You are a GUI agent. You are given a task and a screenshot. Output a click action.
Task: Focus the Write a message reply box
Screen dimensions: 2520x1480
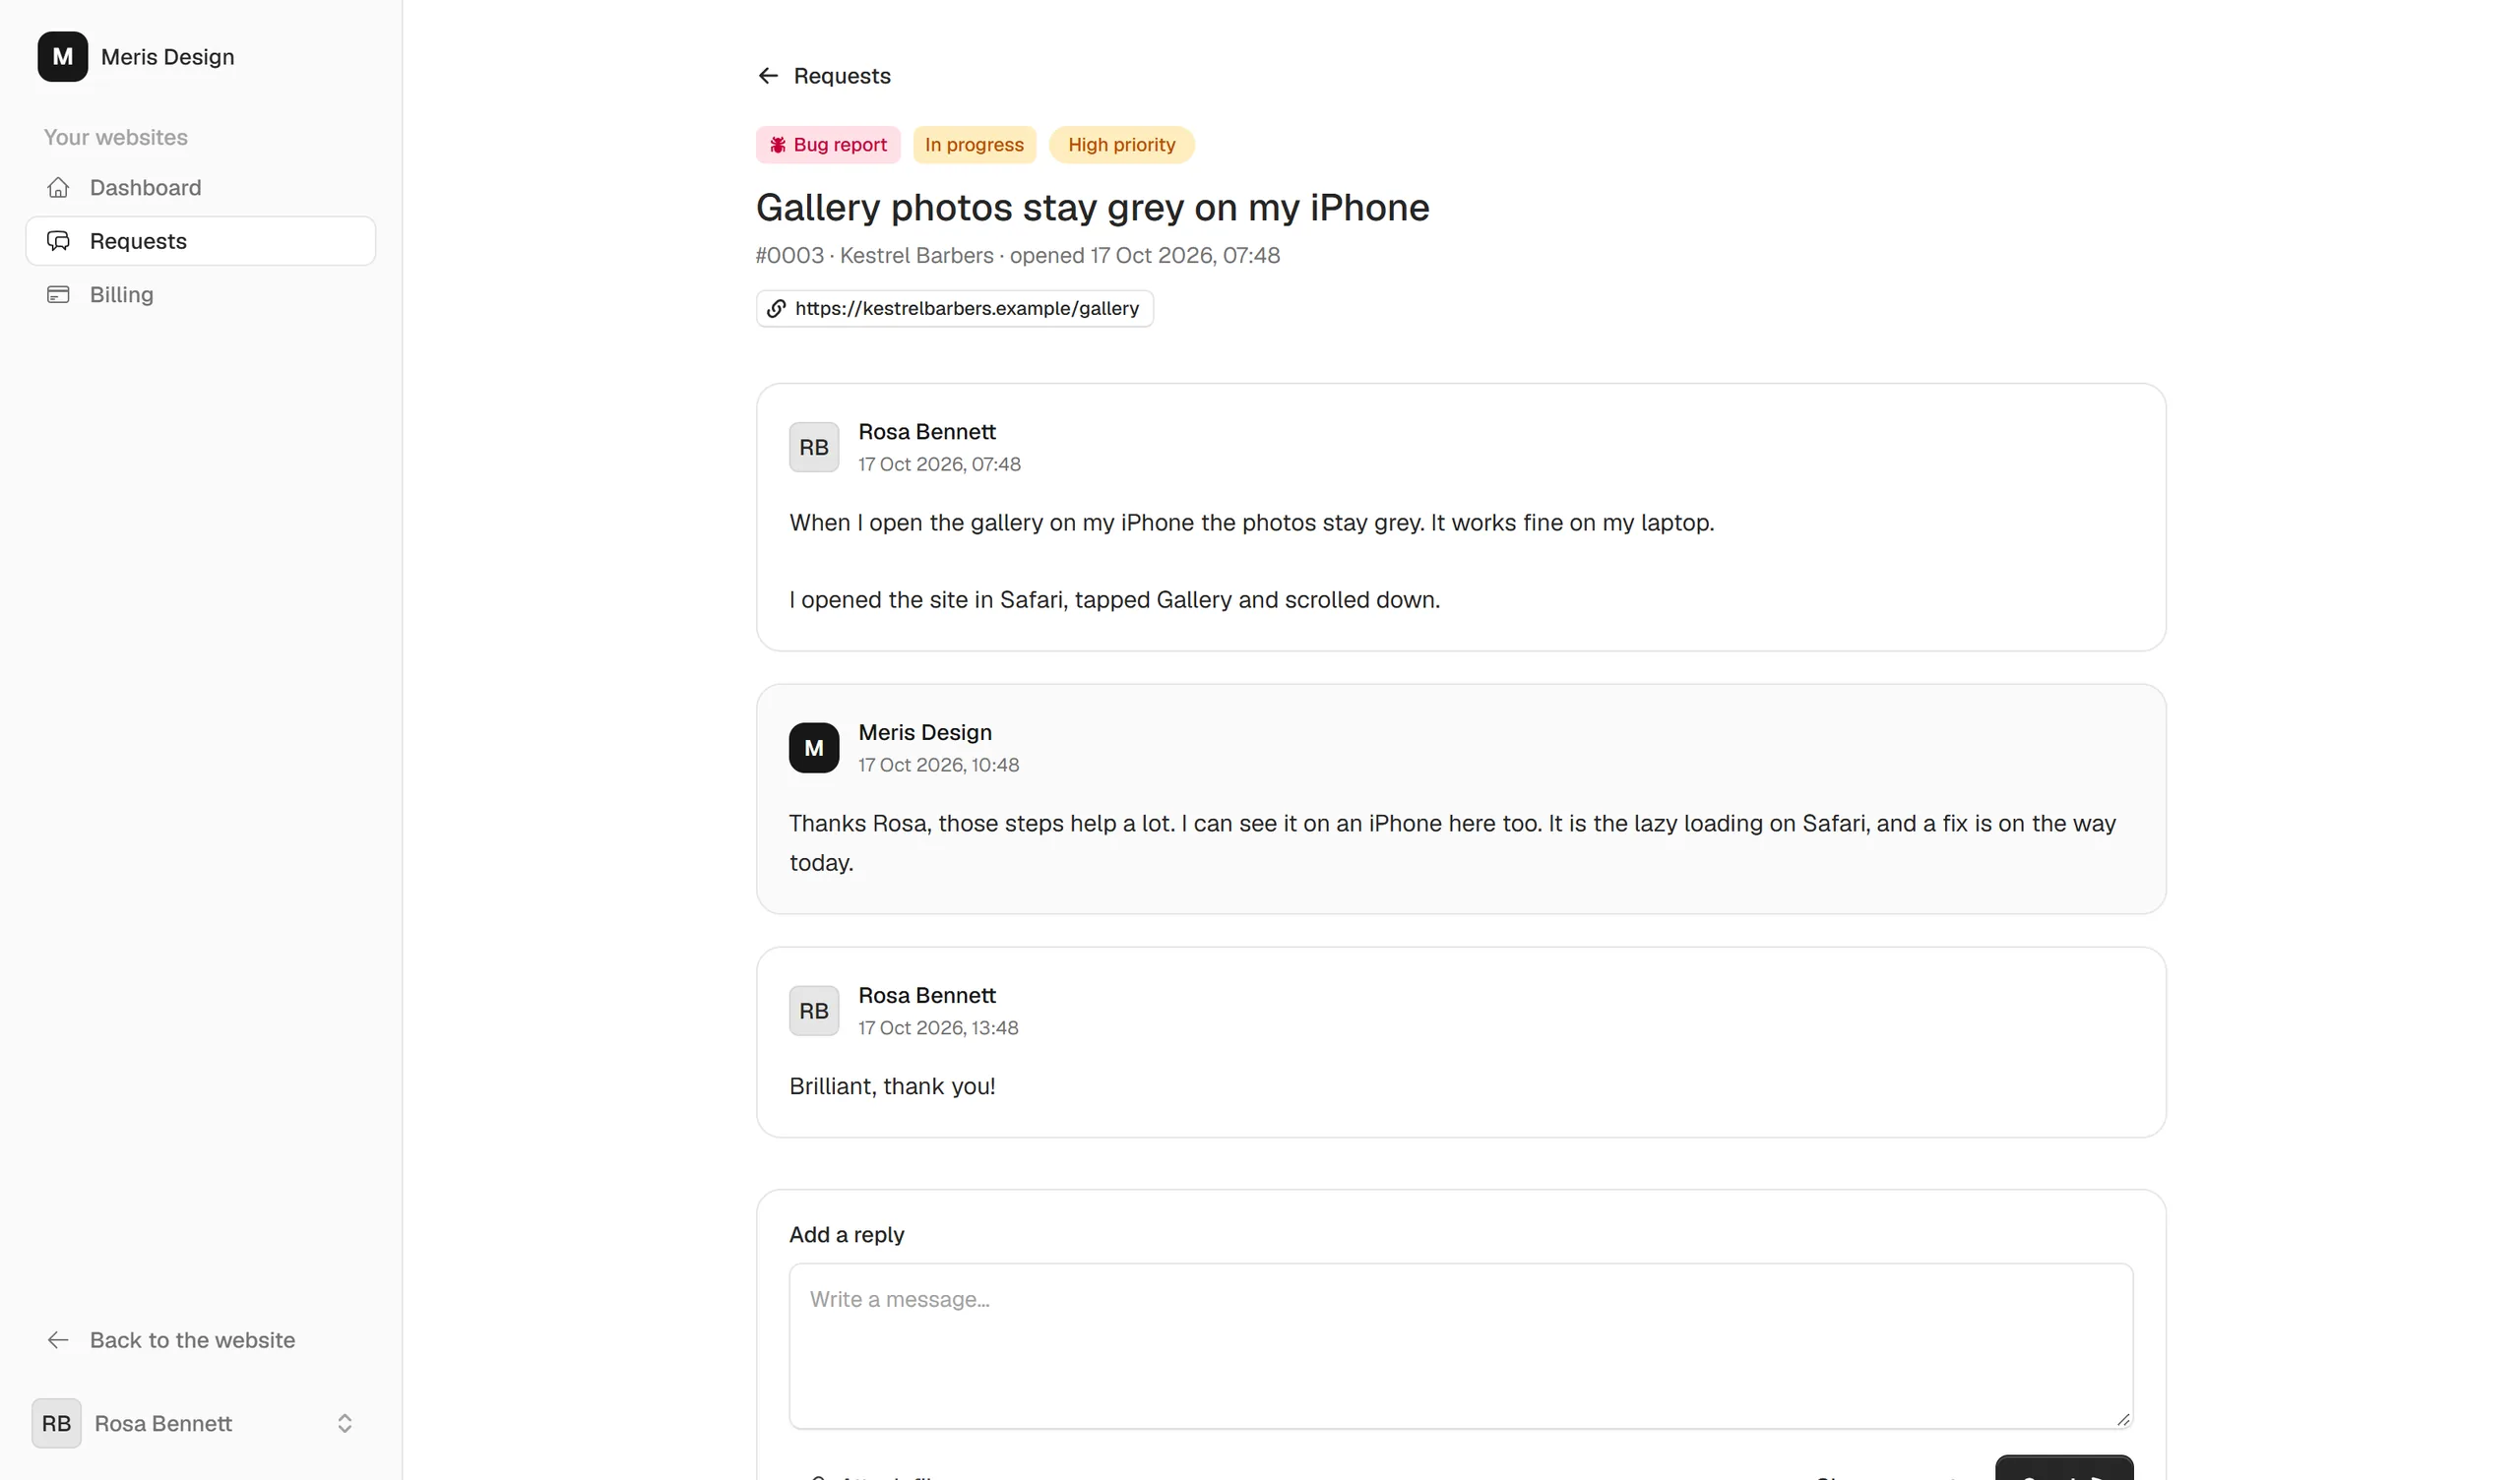pyautogui.click(x=1461, y=1346)
